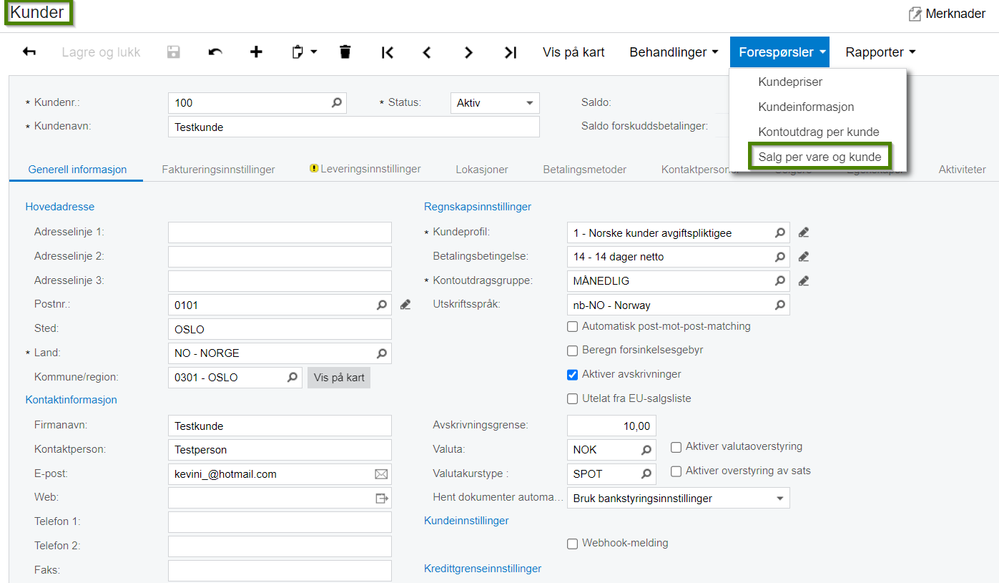999x583 pixels.
Task: Click pencil edit icon next to Kontoutdragsgruppe
Action: click(x=803, y=281)
